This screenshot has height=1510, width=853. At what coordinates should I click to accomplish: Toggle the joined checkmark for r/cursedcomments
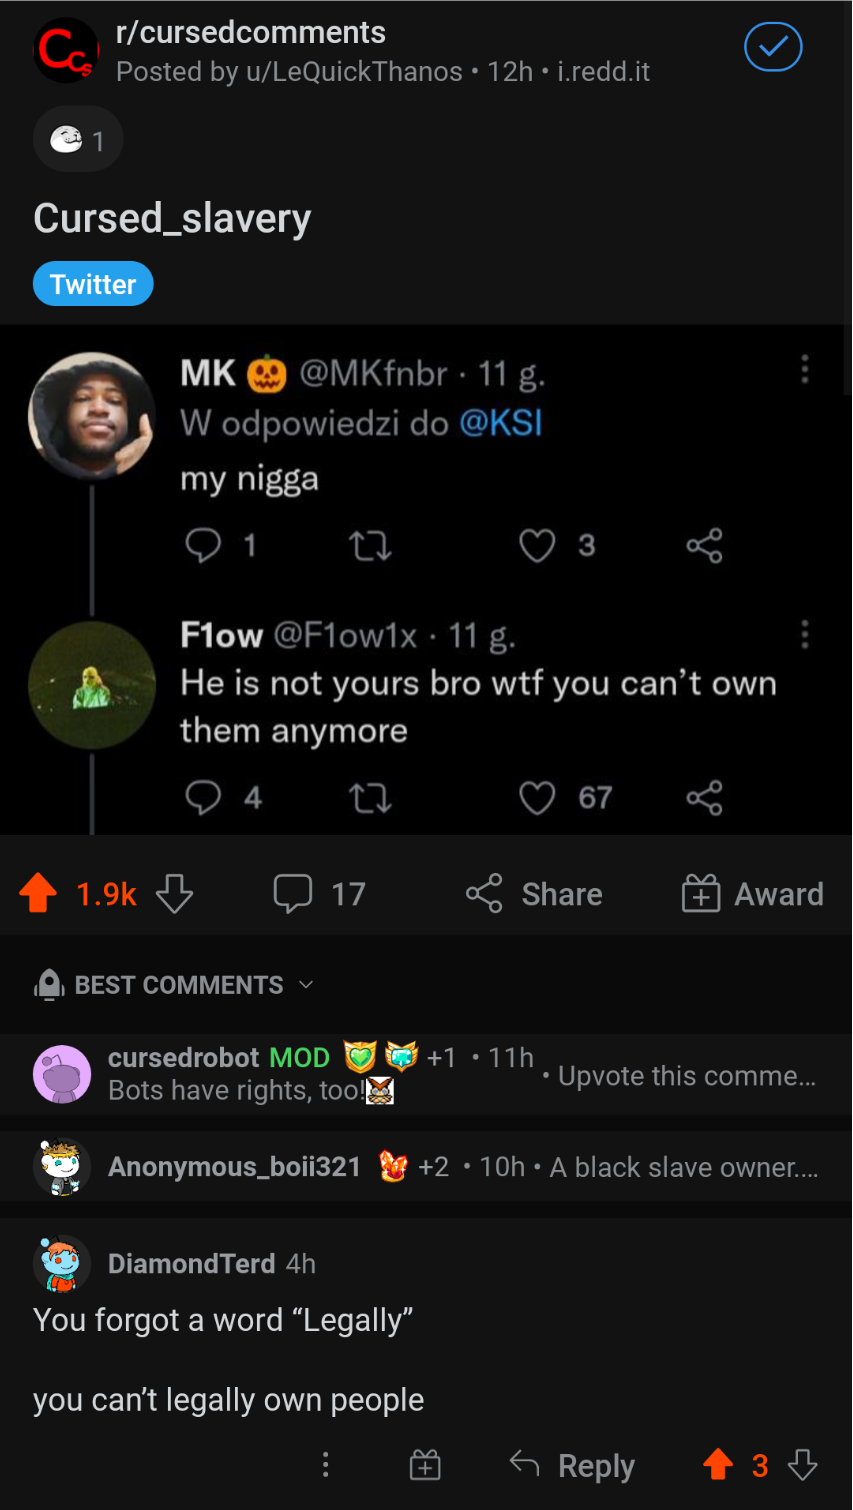point(773,47)
